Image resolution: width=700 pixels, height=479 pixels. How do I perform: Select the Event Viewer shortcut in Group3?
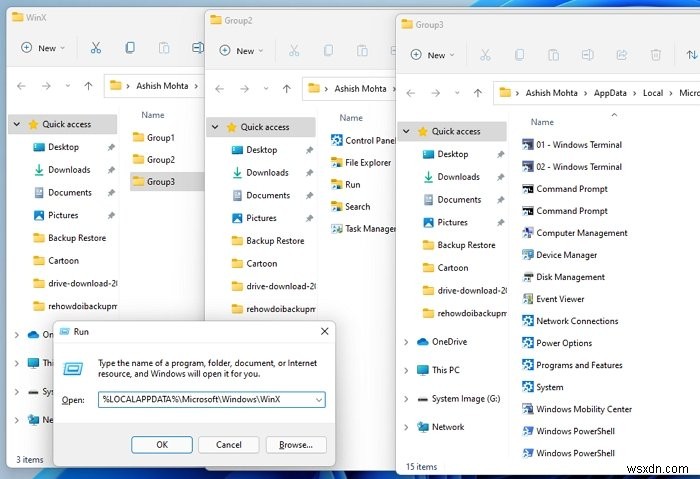pos(554,299)
